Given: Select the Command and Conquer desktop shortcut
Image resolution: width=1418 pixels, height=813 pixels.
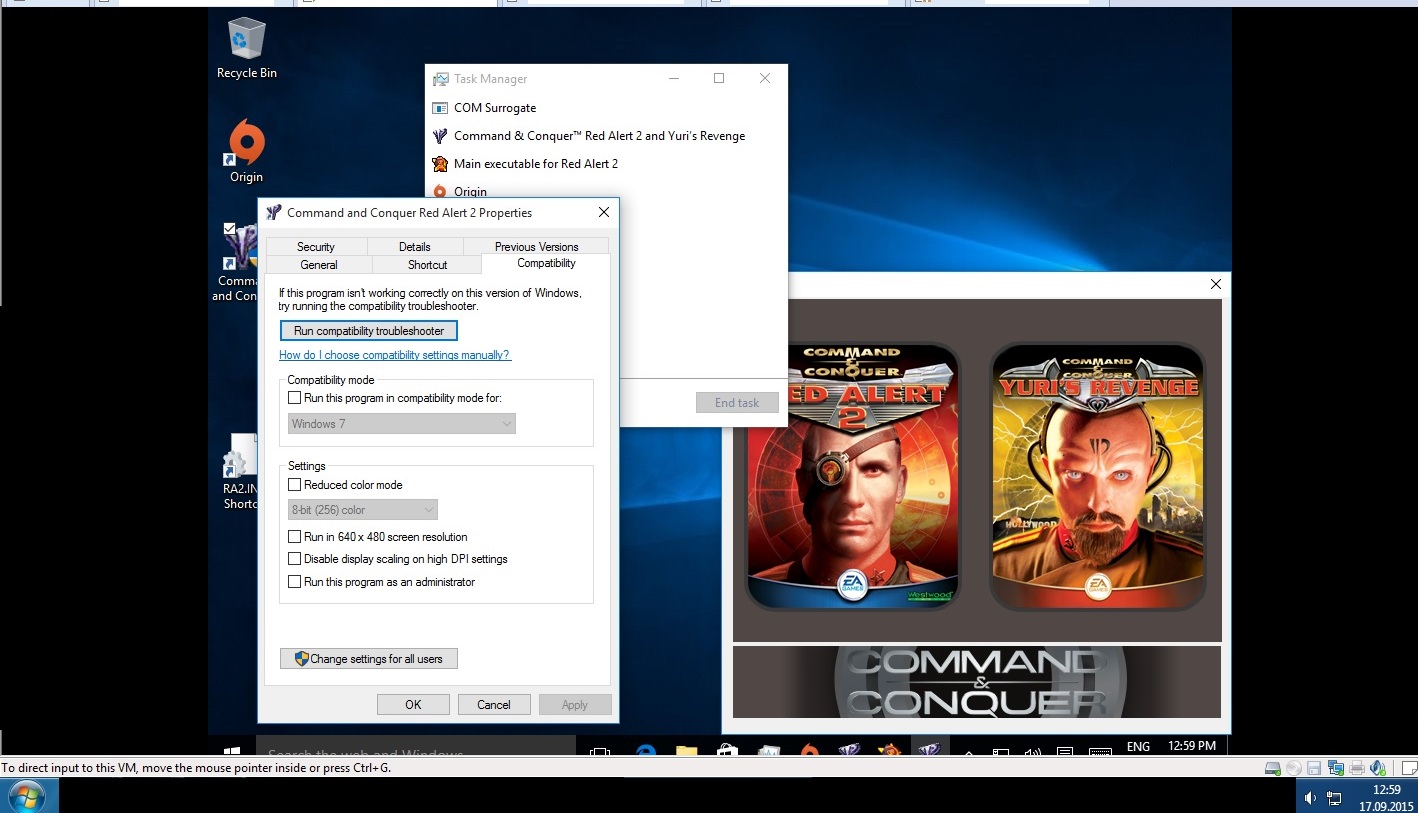Looking at the screenshot, I should [237, 262].
